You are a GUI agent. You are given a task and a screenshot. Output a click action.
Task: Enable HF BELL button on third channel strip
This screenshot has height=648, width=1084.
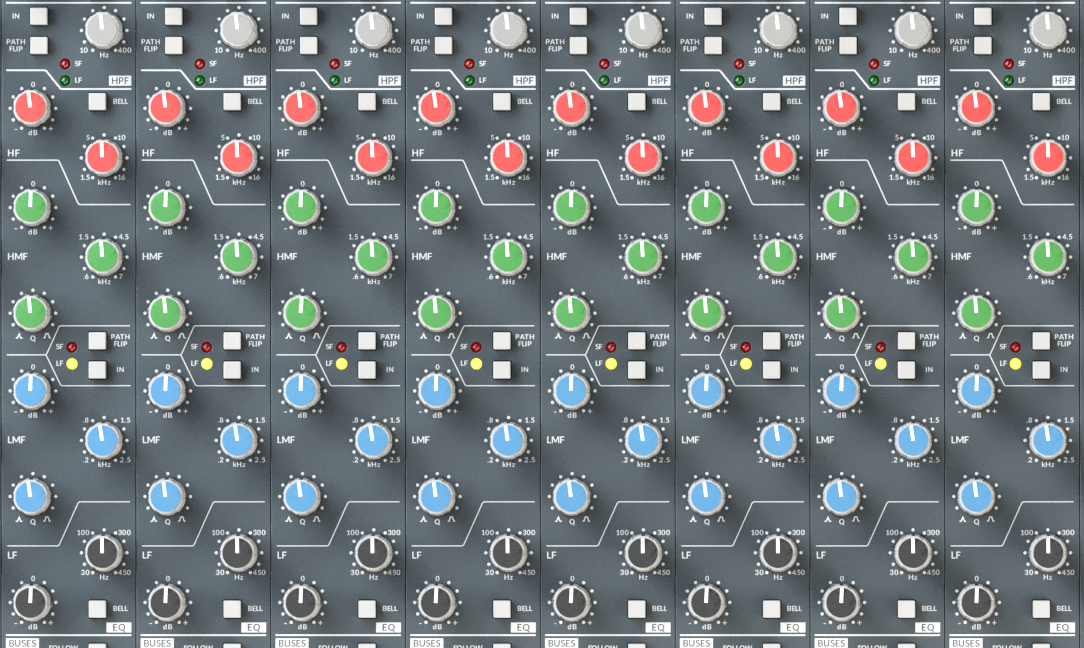[x=367, y=101]
